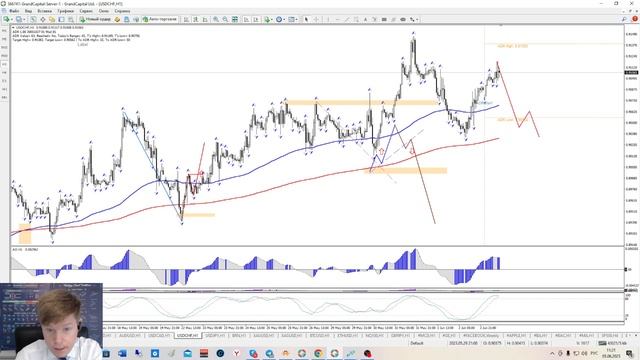Open the Сервис menu
Viewport: 640px width, 360px height.
coord(86,11)
